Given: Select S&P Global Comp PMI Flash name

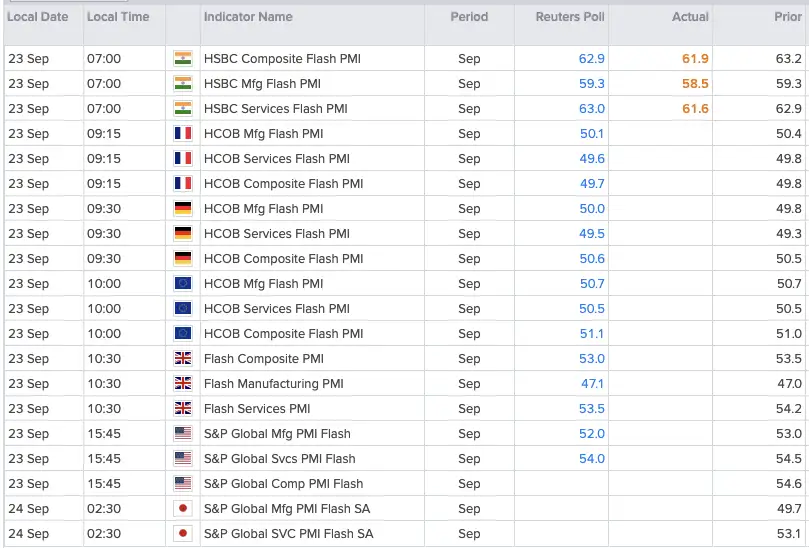Looking at the screenshot, I should [x=283, y=484].
